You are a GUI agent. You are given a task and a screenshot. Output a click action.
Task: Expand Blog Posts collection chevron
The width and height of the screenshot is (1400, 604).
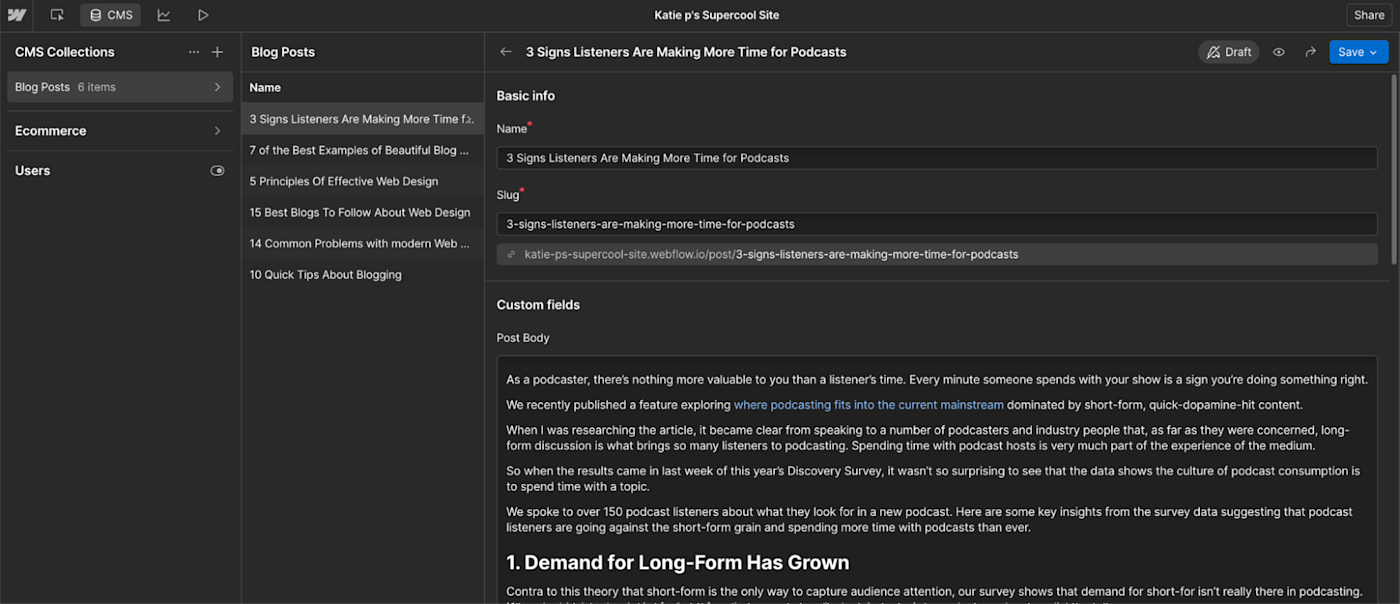tap(218, 87)
